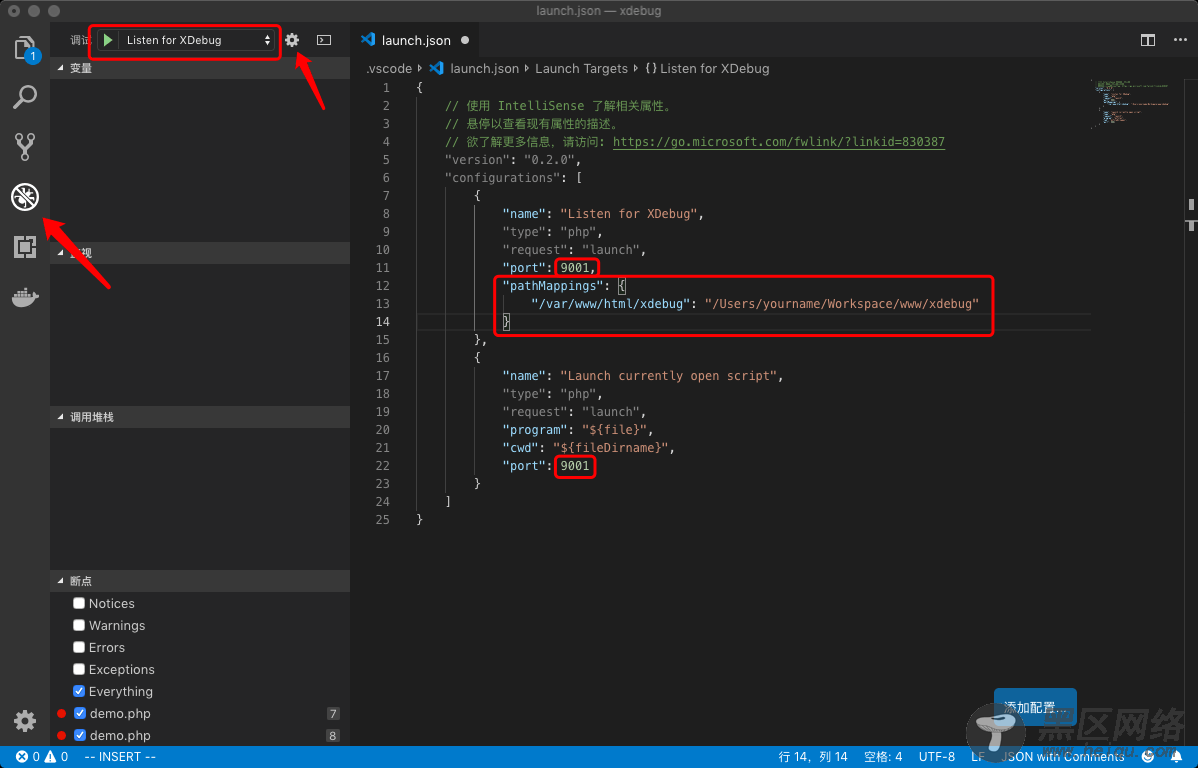Collapse the 变量 section
Image resolution: width=1198 pixels, height=768 pixels.
coord(200,68)
